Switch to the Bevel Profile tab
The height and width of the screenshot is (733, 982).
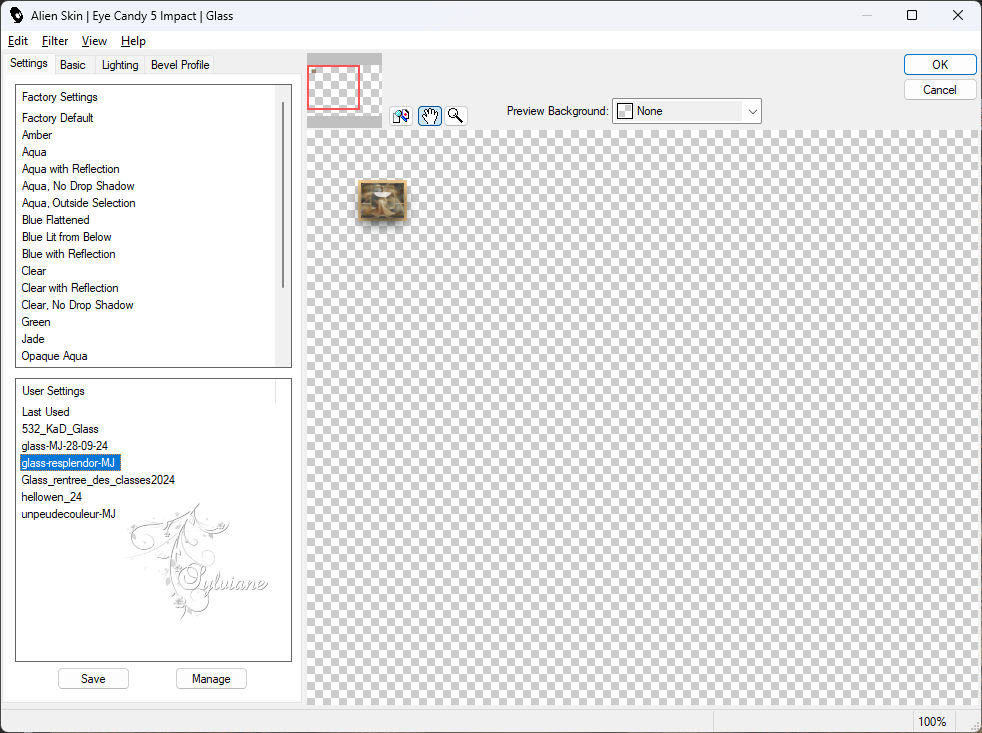click(x=180, y=65)
